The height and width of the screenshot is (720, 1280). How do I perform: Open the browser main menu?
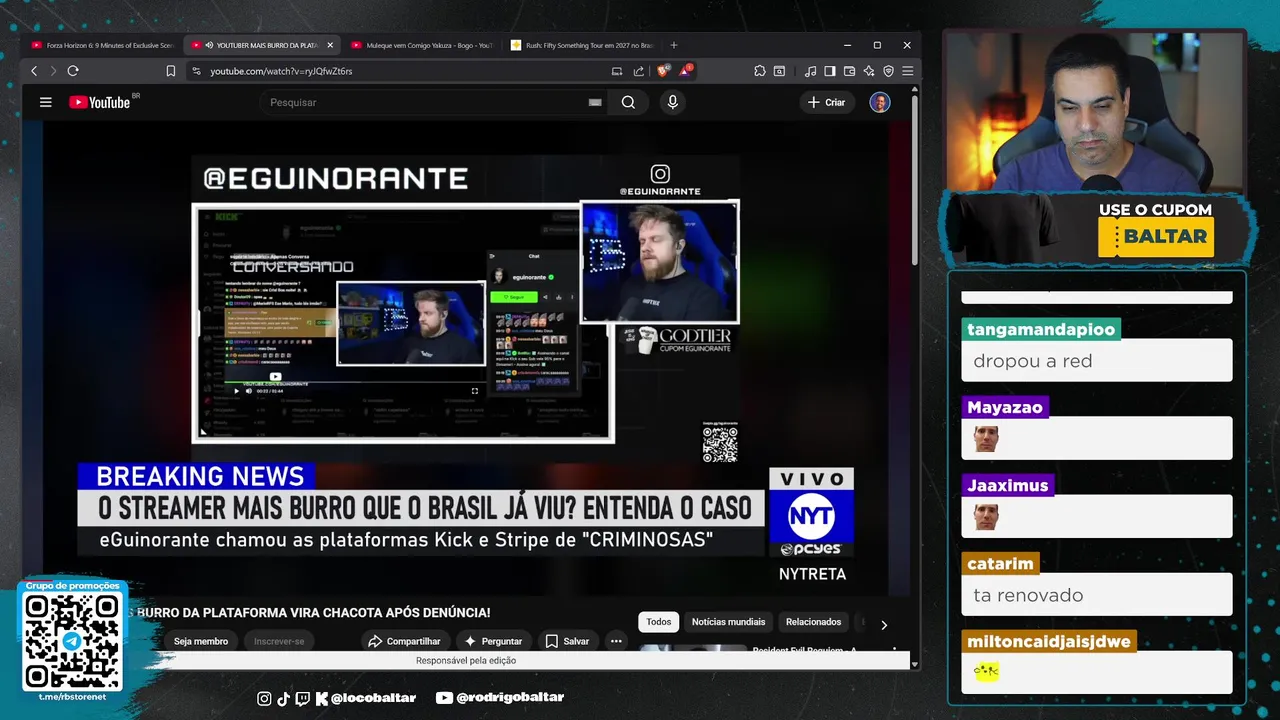pos(907,71)
